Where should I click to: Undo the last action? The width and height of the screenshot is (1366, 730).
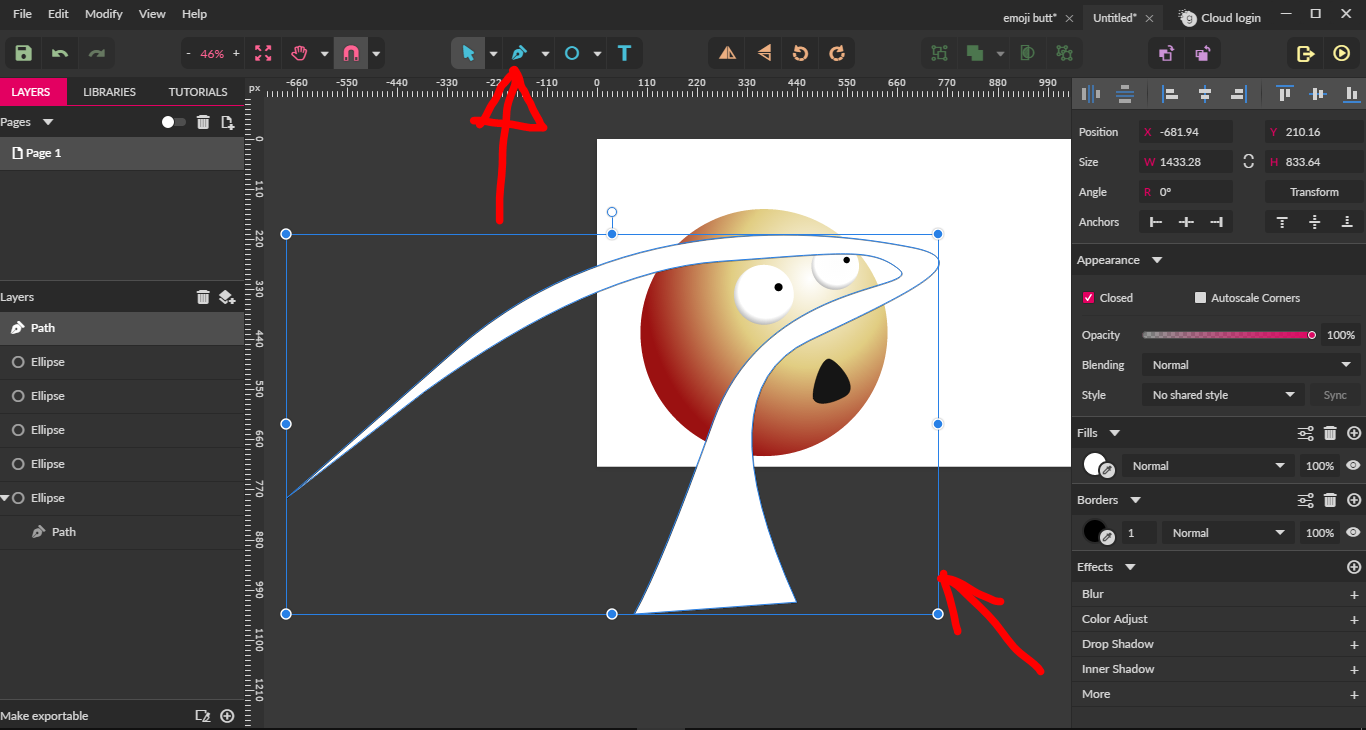(x=60, y=53)
